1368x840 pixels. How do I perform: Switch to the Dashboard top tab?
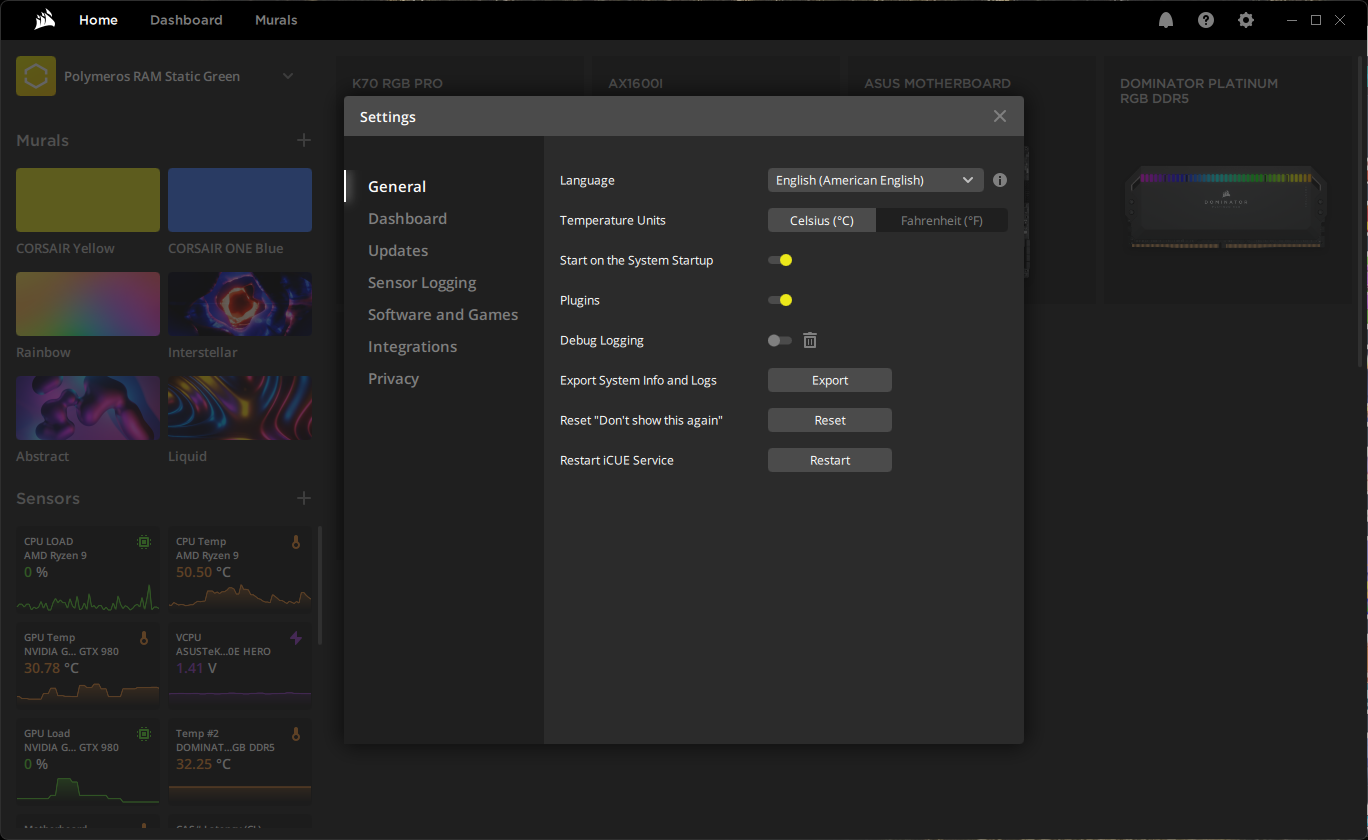tap(186, 20)
